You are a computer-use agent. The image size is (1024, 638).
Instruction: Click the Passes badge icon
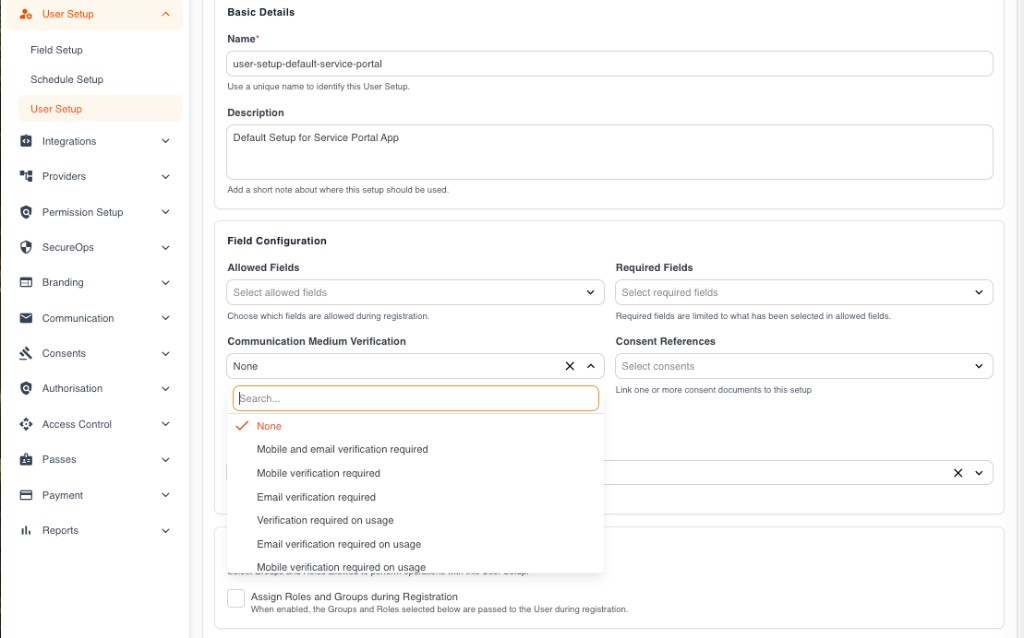click(x=25, y=459)
